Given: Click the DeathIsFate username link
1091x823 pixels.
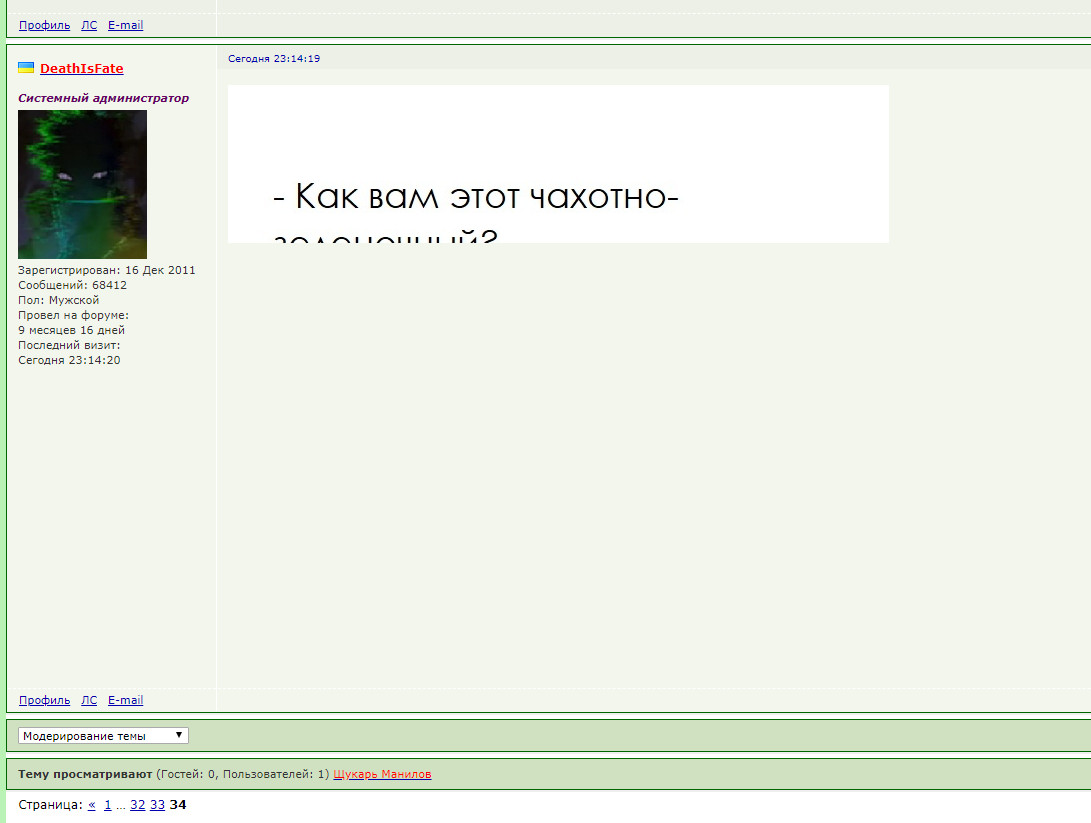Looking at the screenshot, I should coord(82,68).
